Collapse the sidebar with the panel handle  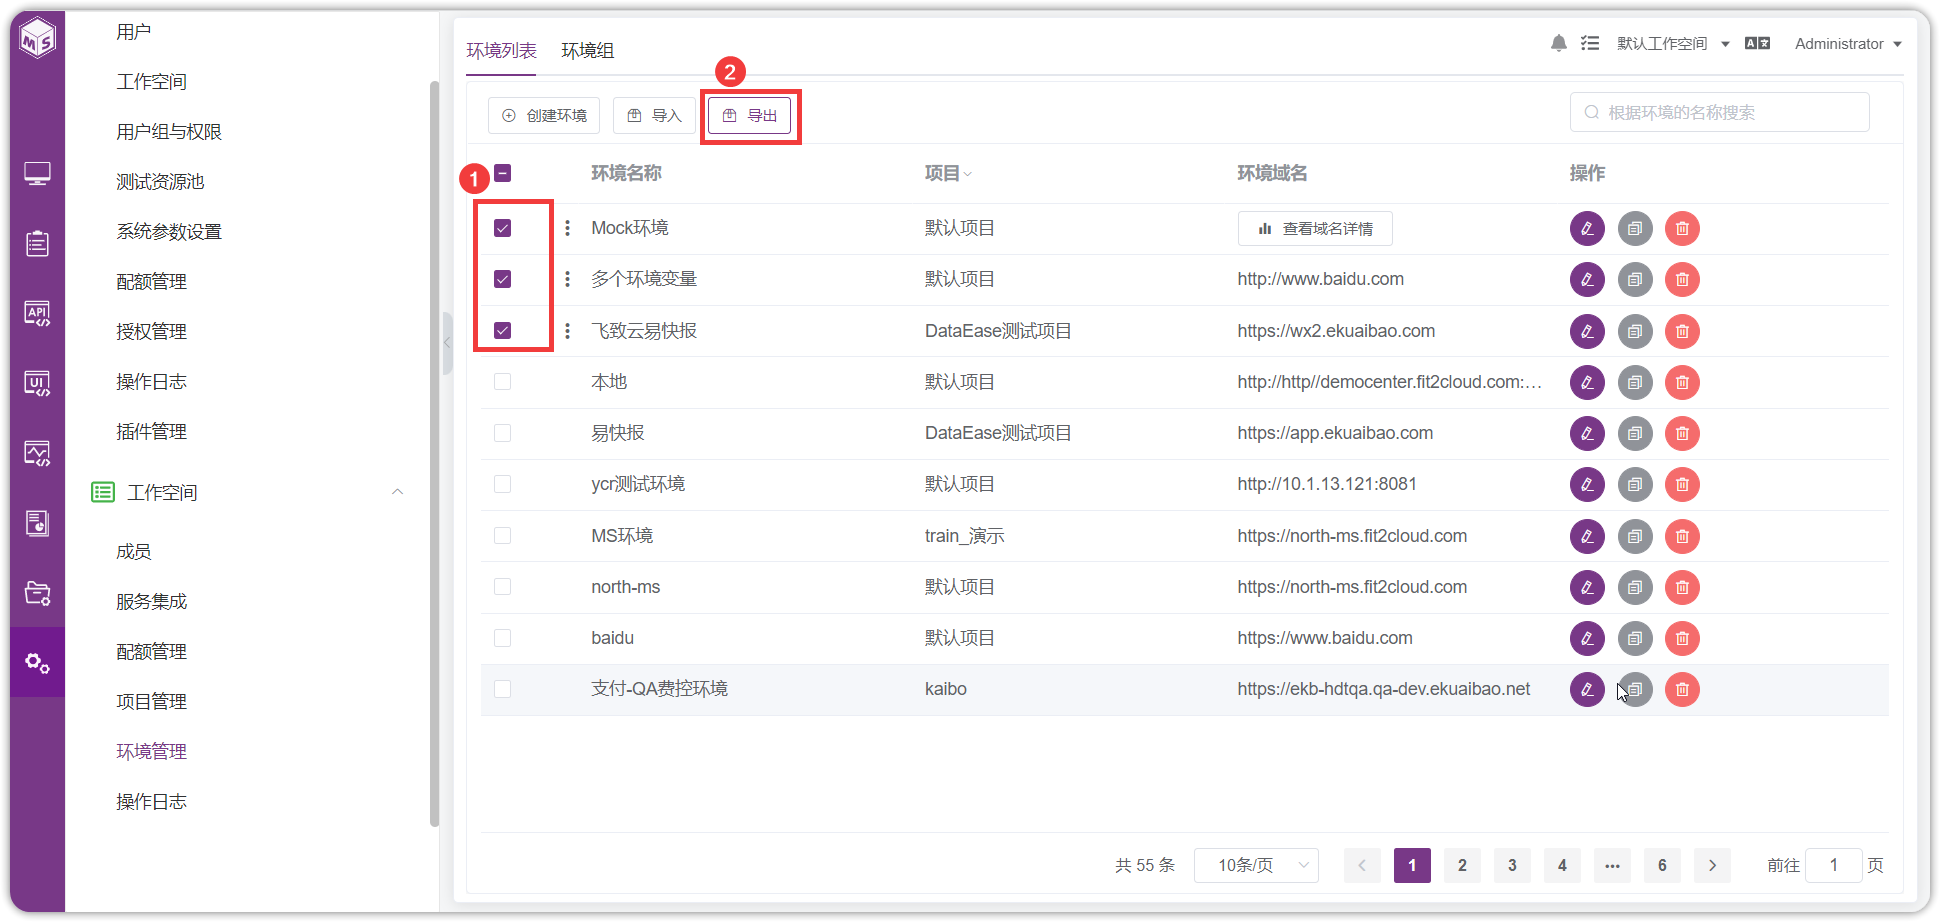point(447,343)
